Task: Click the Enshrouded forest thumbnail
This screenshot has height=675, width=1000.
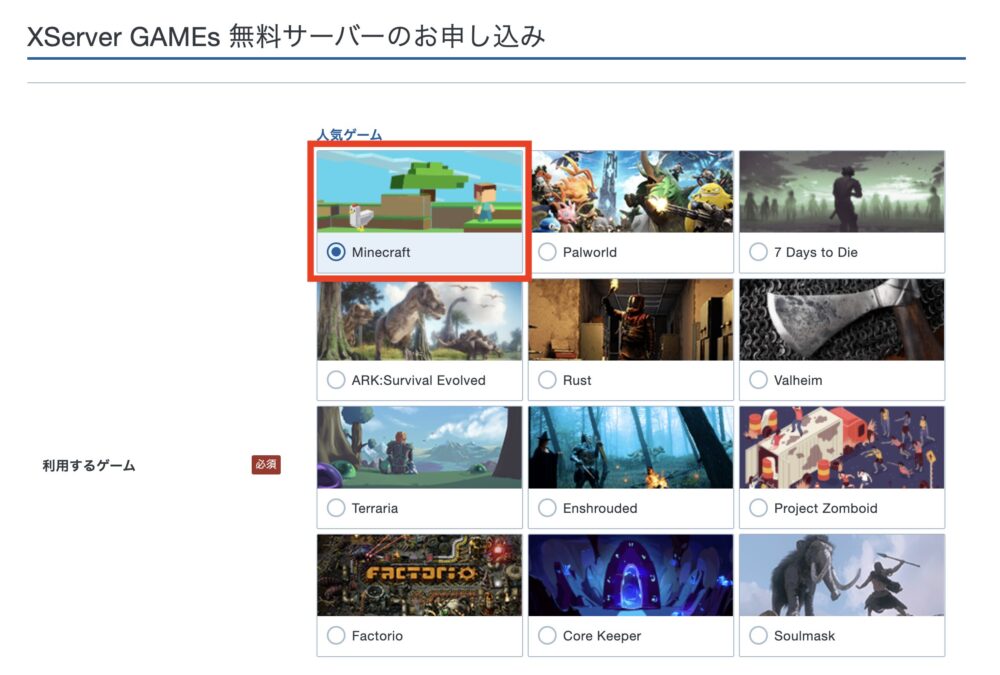Action: [631, 448]
